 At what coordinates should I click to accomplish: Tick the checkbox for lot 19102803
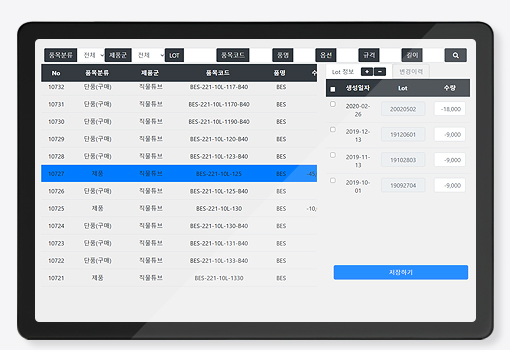333,155
